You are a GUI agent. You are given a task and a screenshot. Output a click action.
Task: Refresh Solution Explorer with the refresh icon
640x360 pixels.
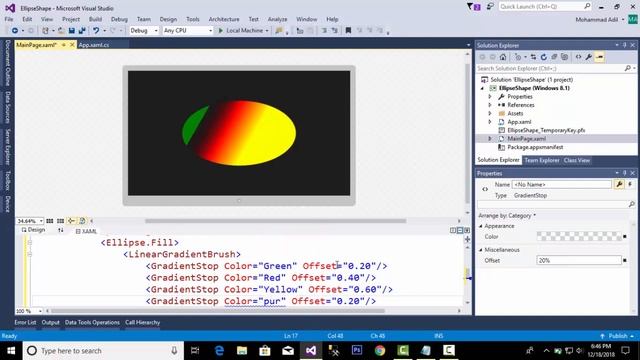coord(544,57)
